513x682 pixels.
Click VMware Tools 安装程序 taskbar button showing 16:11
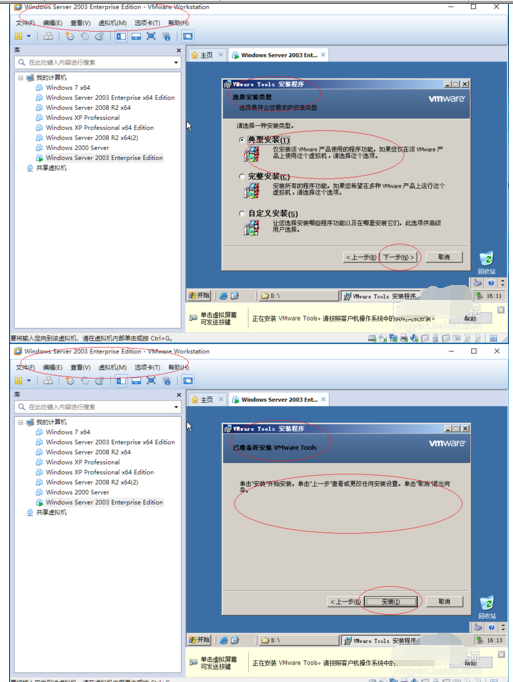[x=381, y=296]
